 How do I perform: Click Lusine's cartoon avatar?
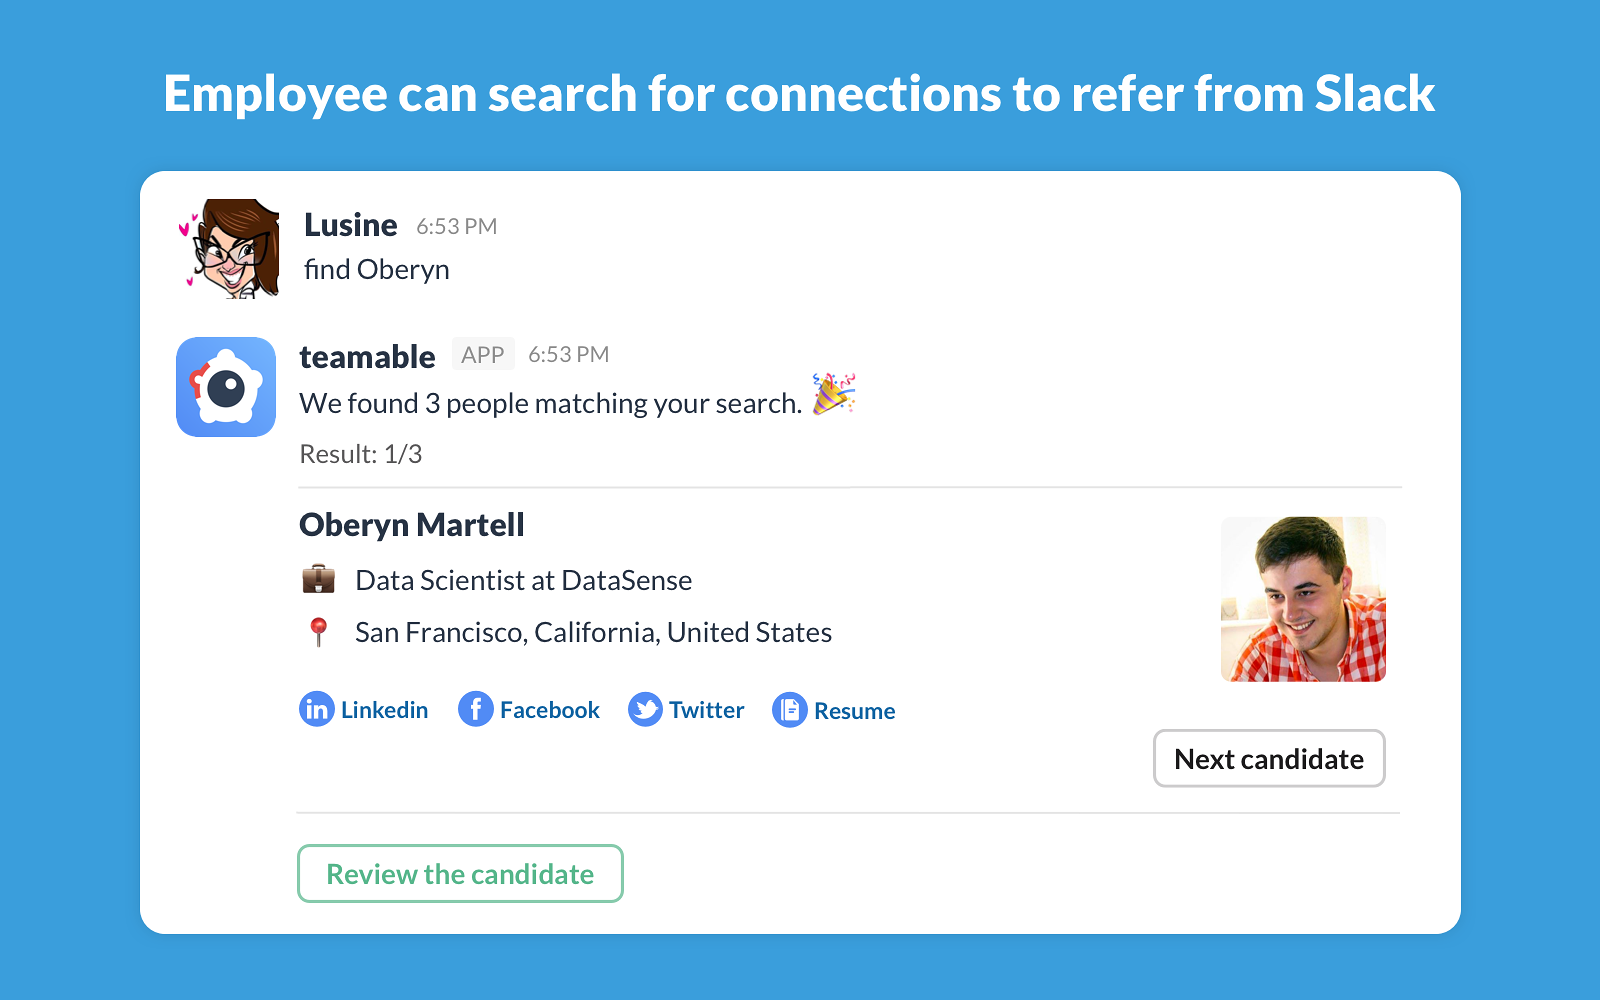tap(229, 249)
